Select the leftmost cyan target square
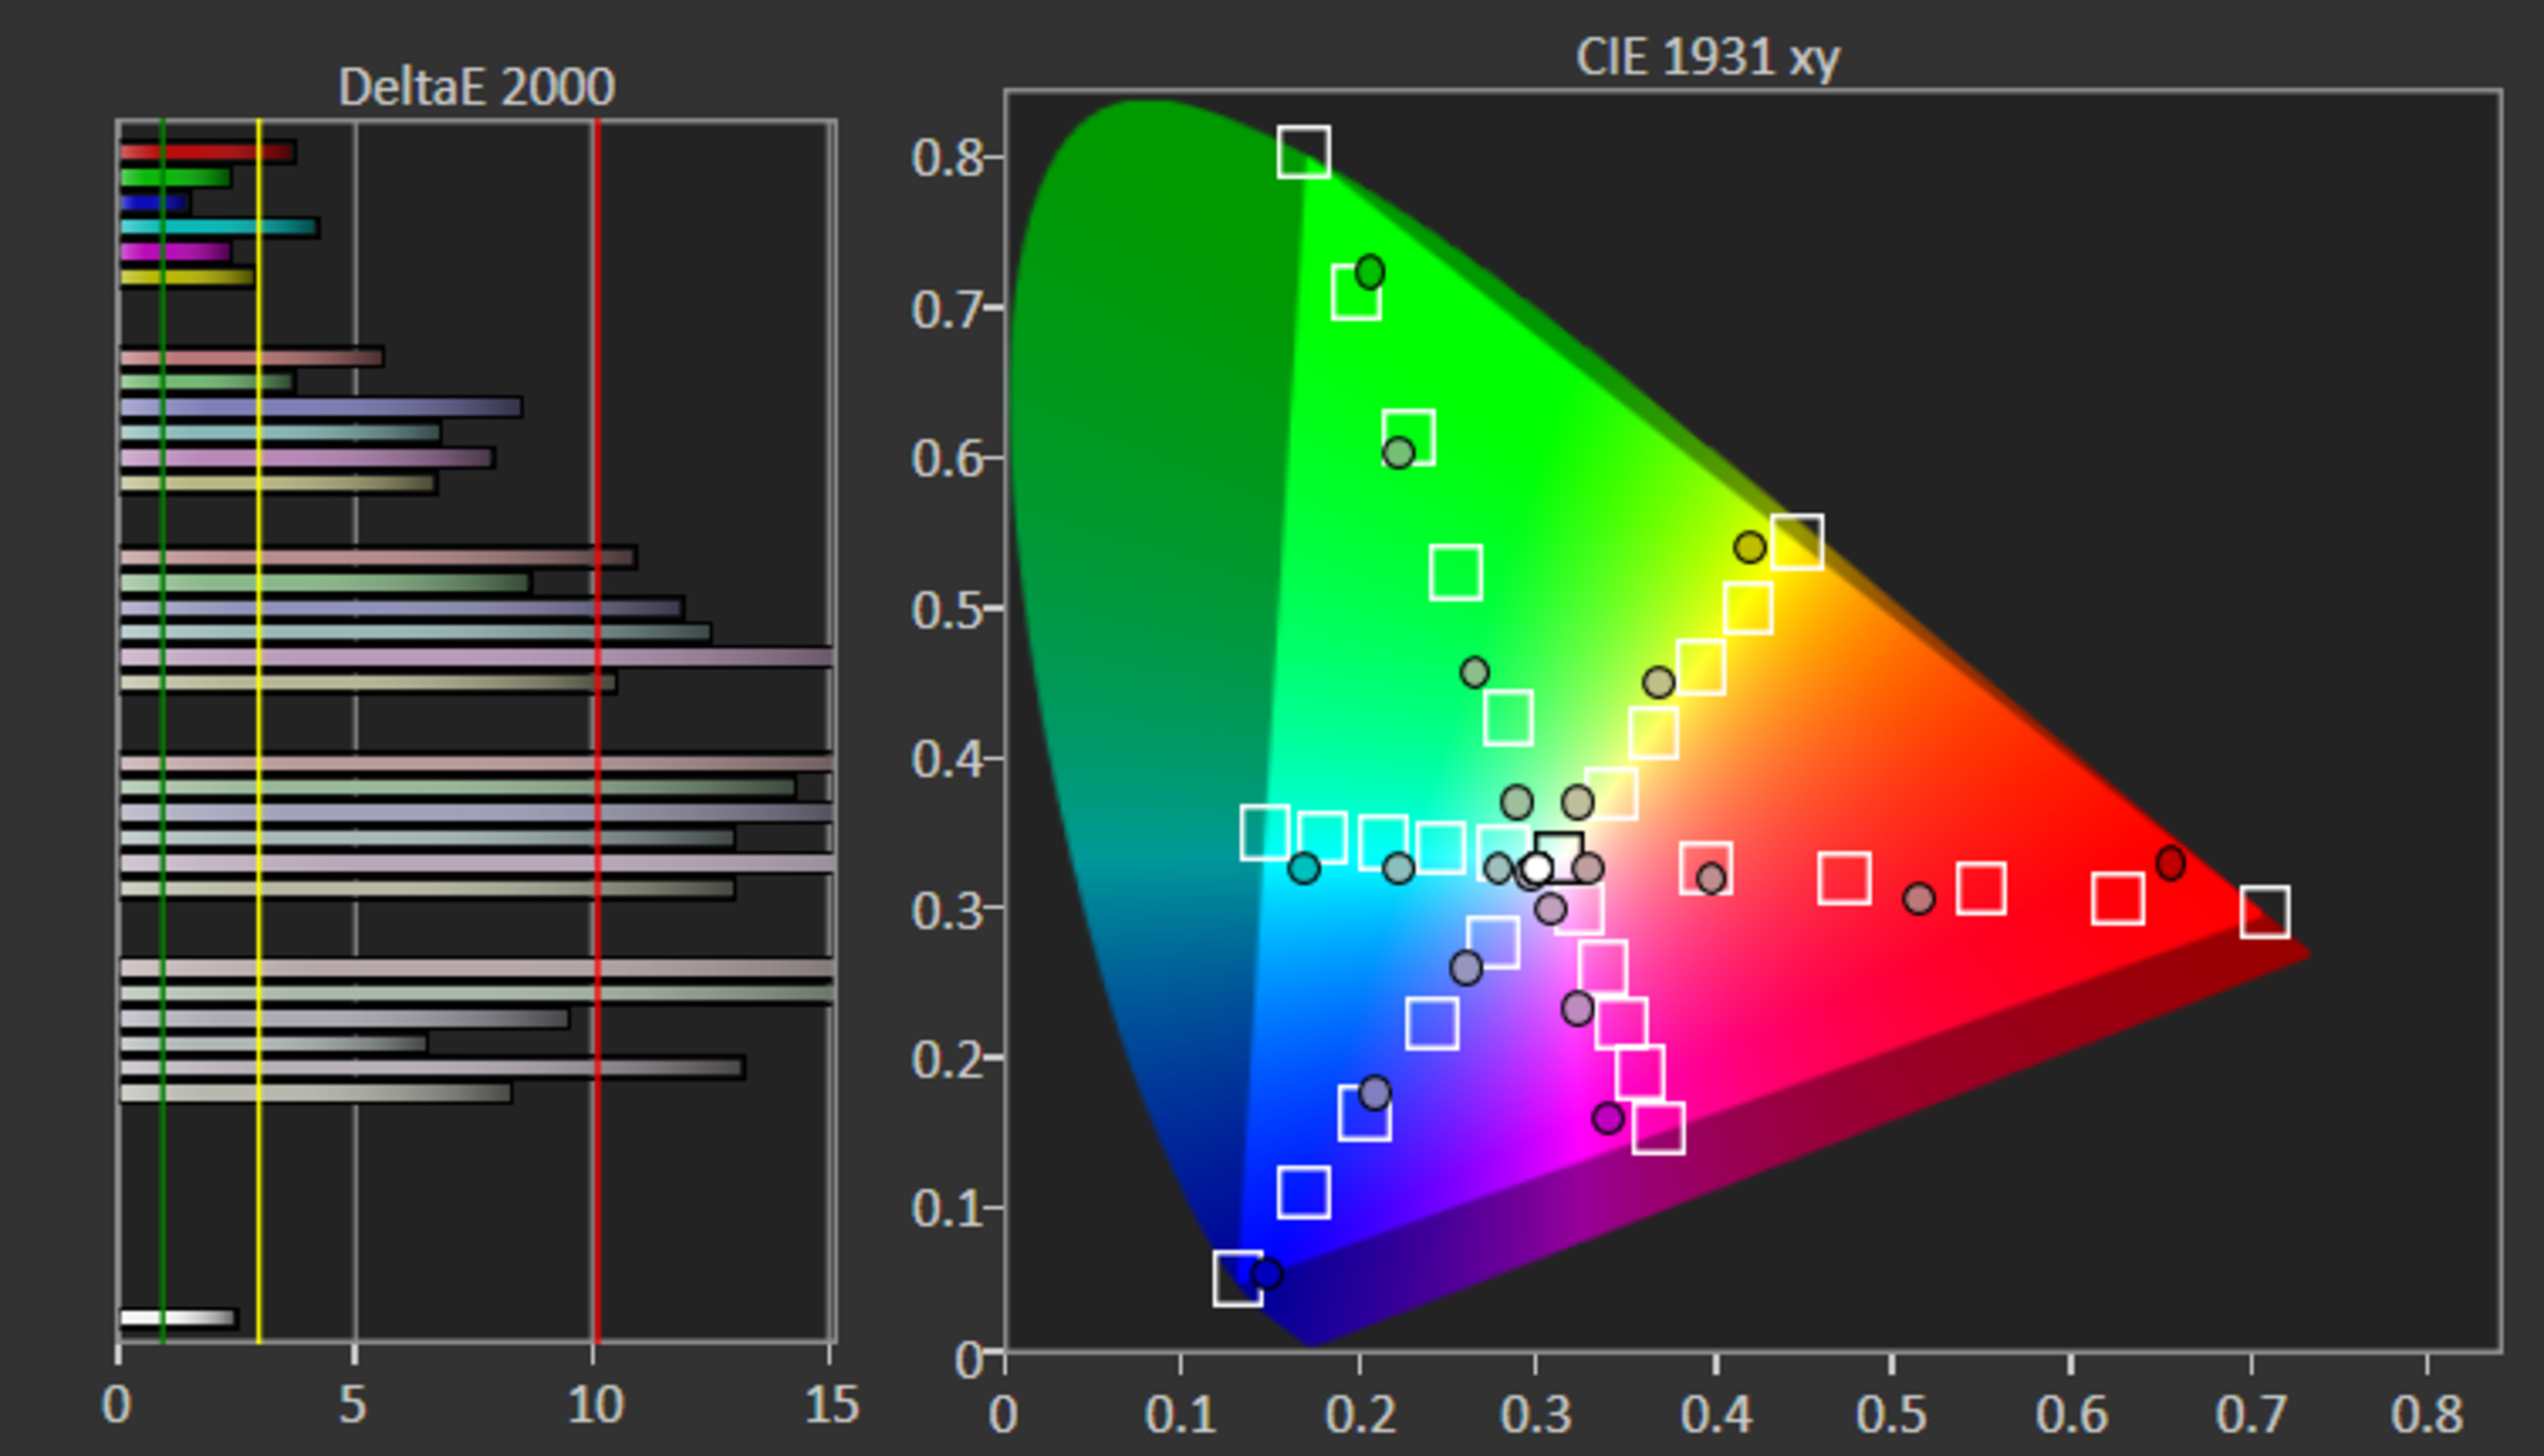 [1264, 832]
